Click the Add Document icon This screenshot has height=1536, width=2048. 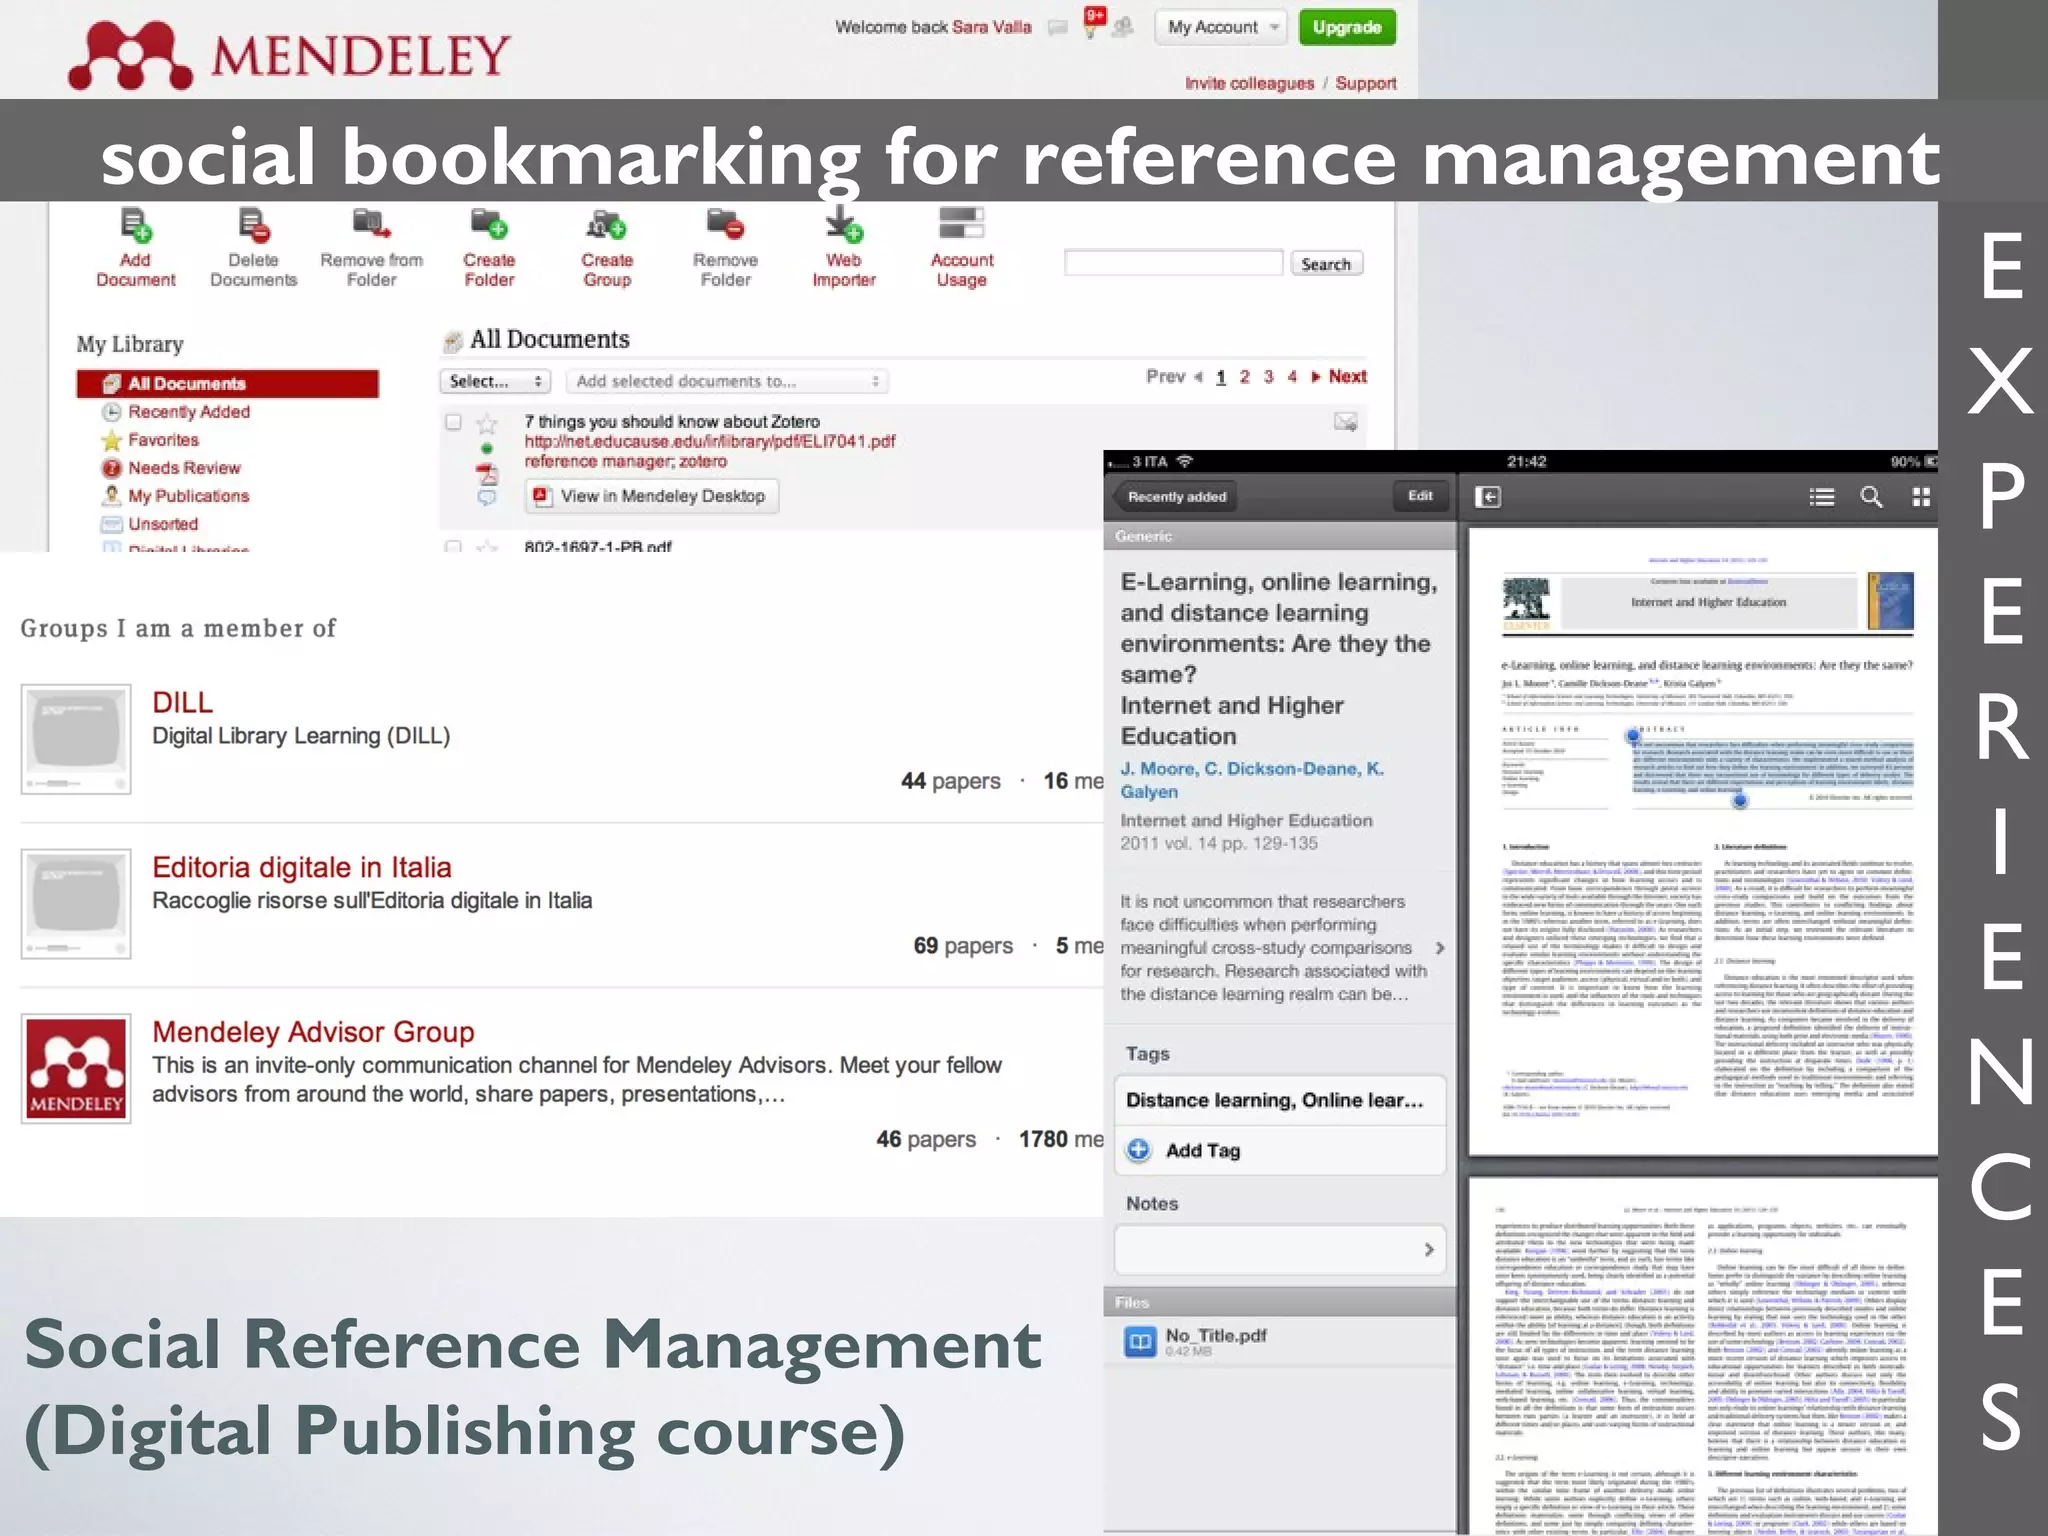coord(135,226)
